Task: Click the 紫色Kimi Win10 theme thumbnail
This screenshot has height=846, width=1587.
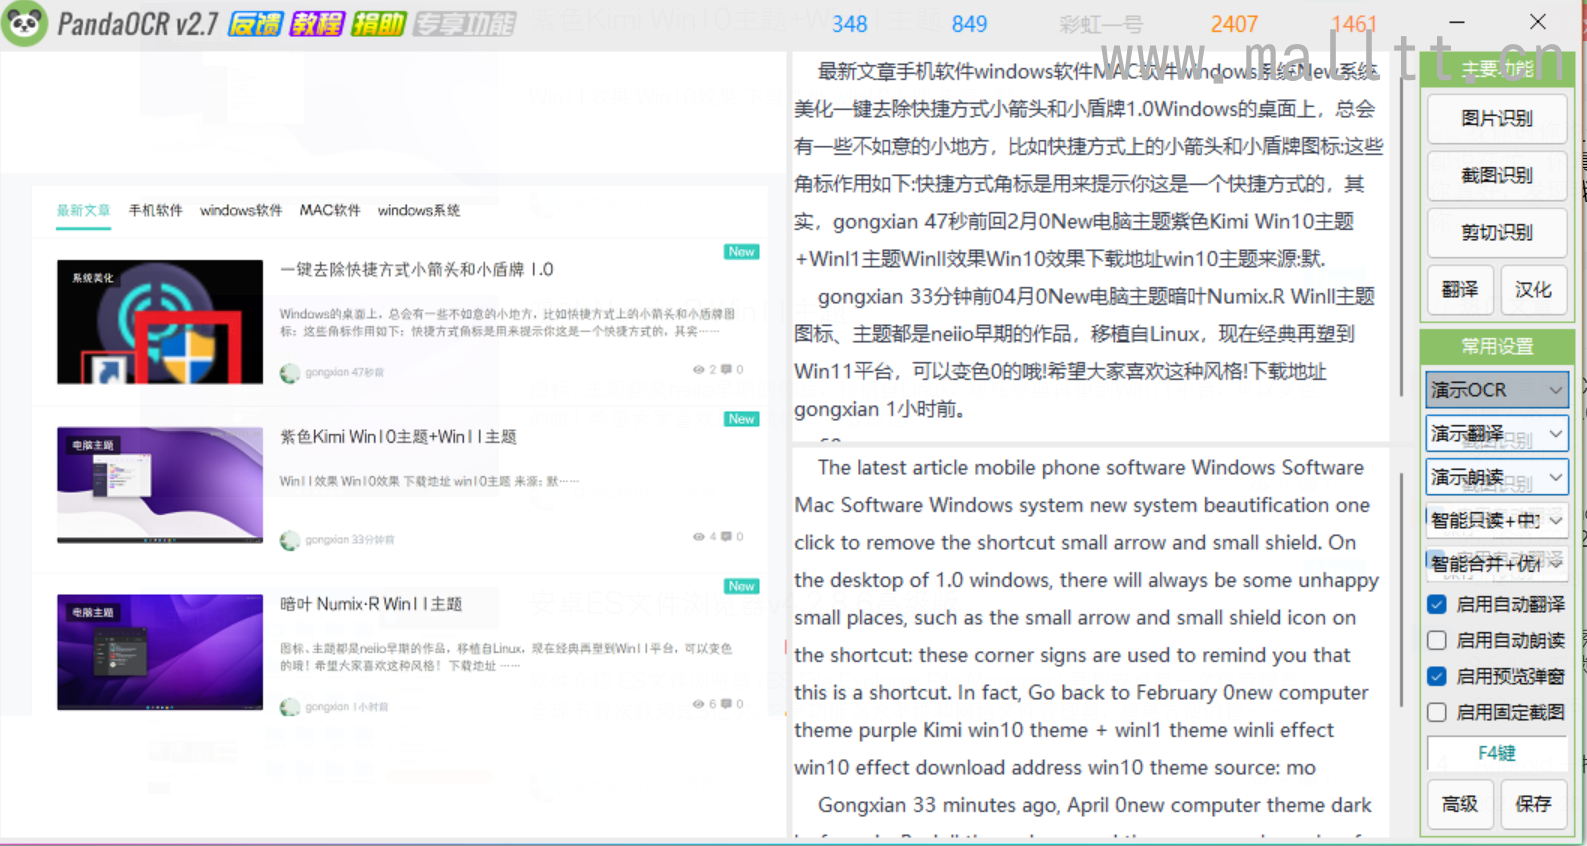Action: pos(160,485)
